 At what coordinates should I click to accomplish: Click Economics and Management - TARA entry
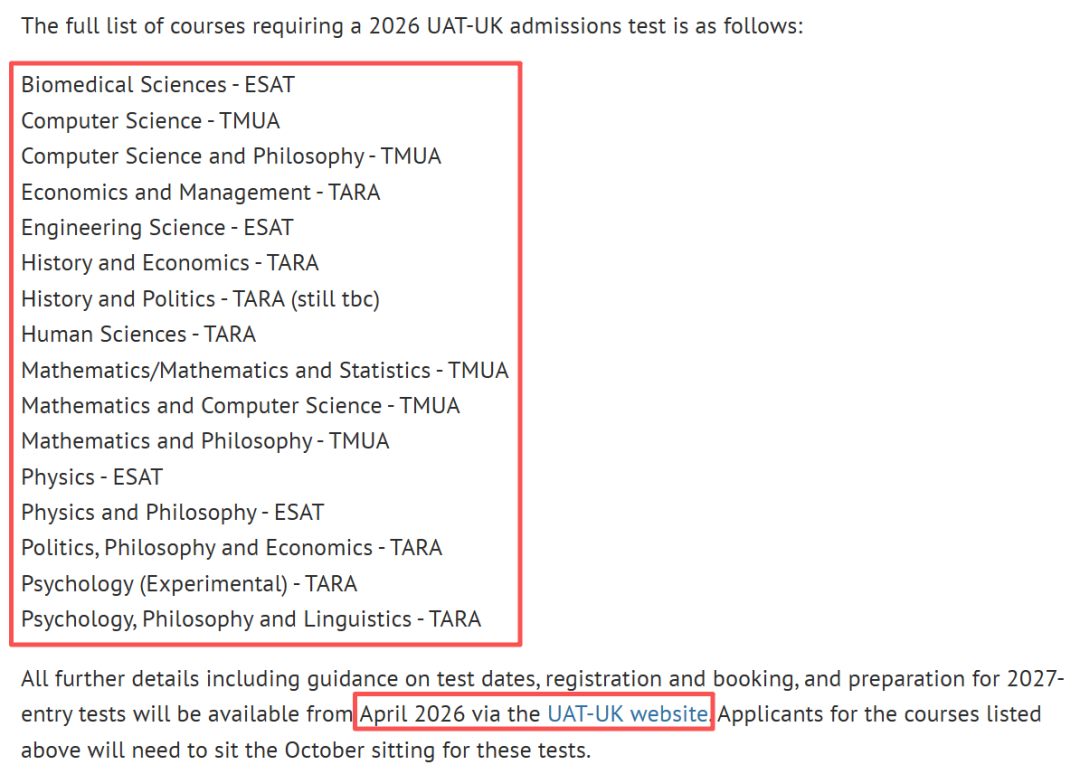click(201, 192)
